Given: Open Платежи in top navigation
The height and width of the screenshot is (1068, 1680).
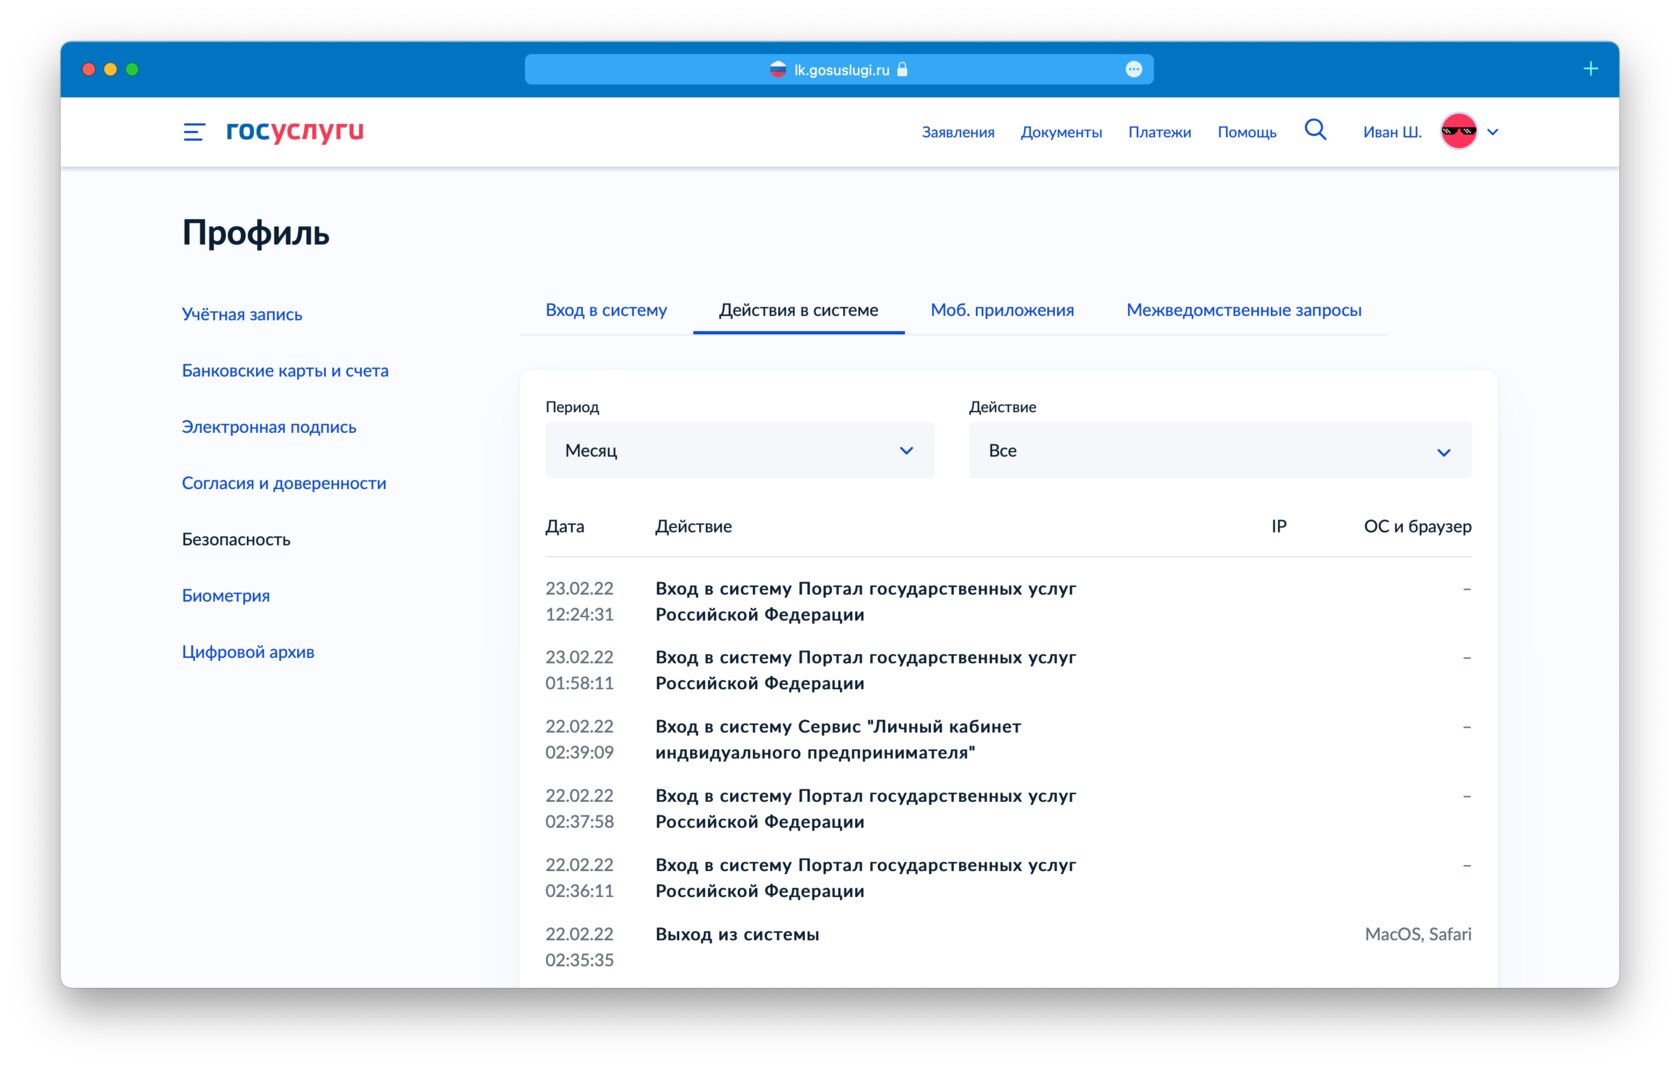Looking at the screenshot, I should [1159, 132].
